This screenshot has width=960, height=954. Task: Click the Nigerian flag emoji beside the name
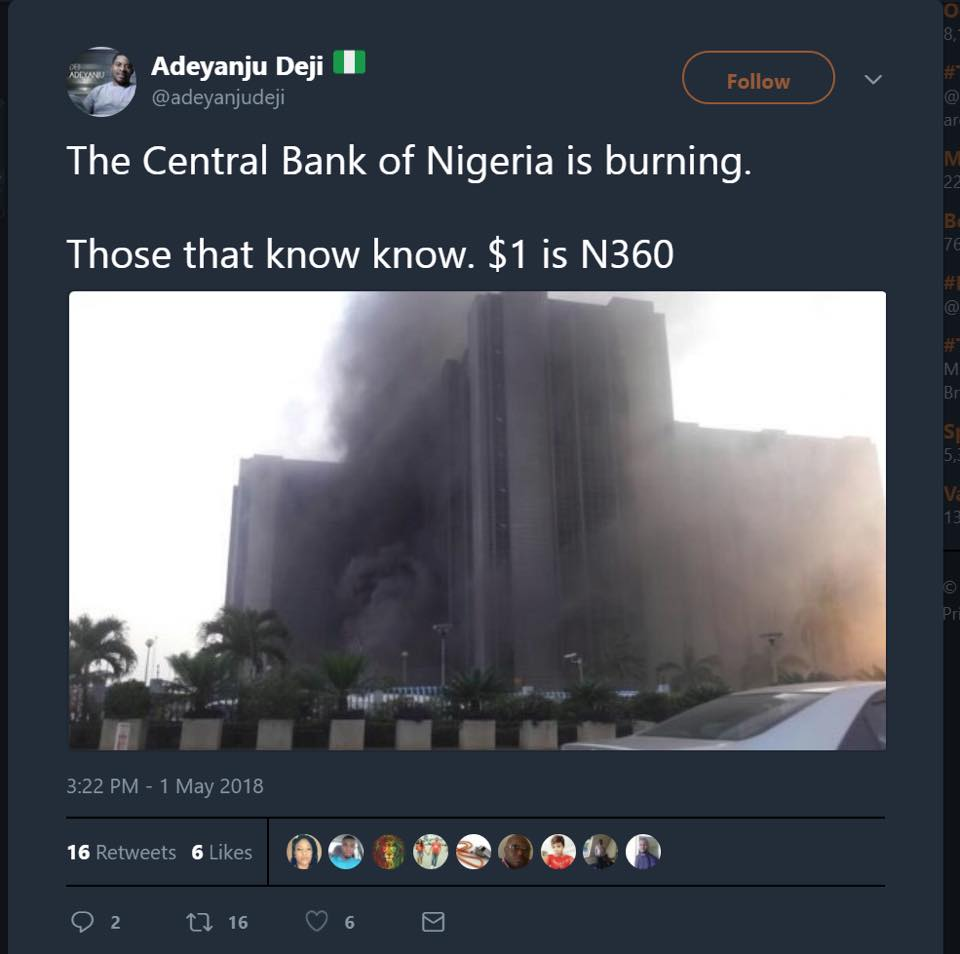pos(348,63)
